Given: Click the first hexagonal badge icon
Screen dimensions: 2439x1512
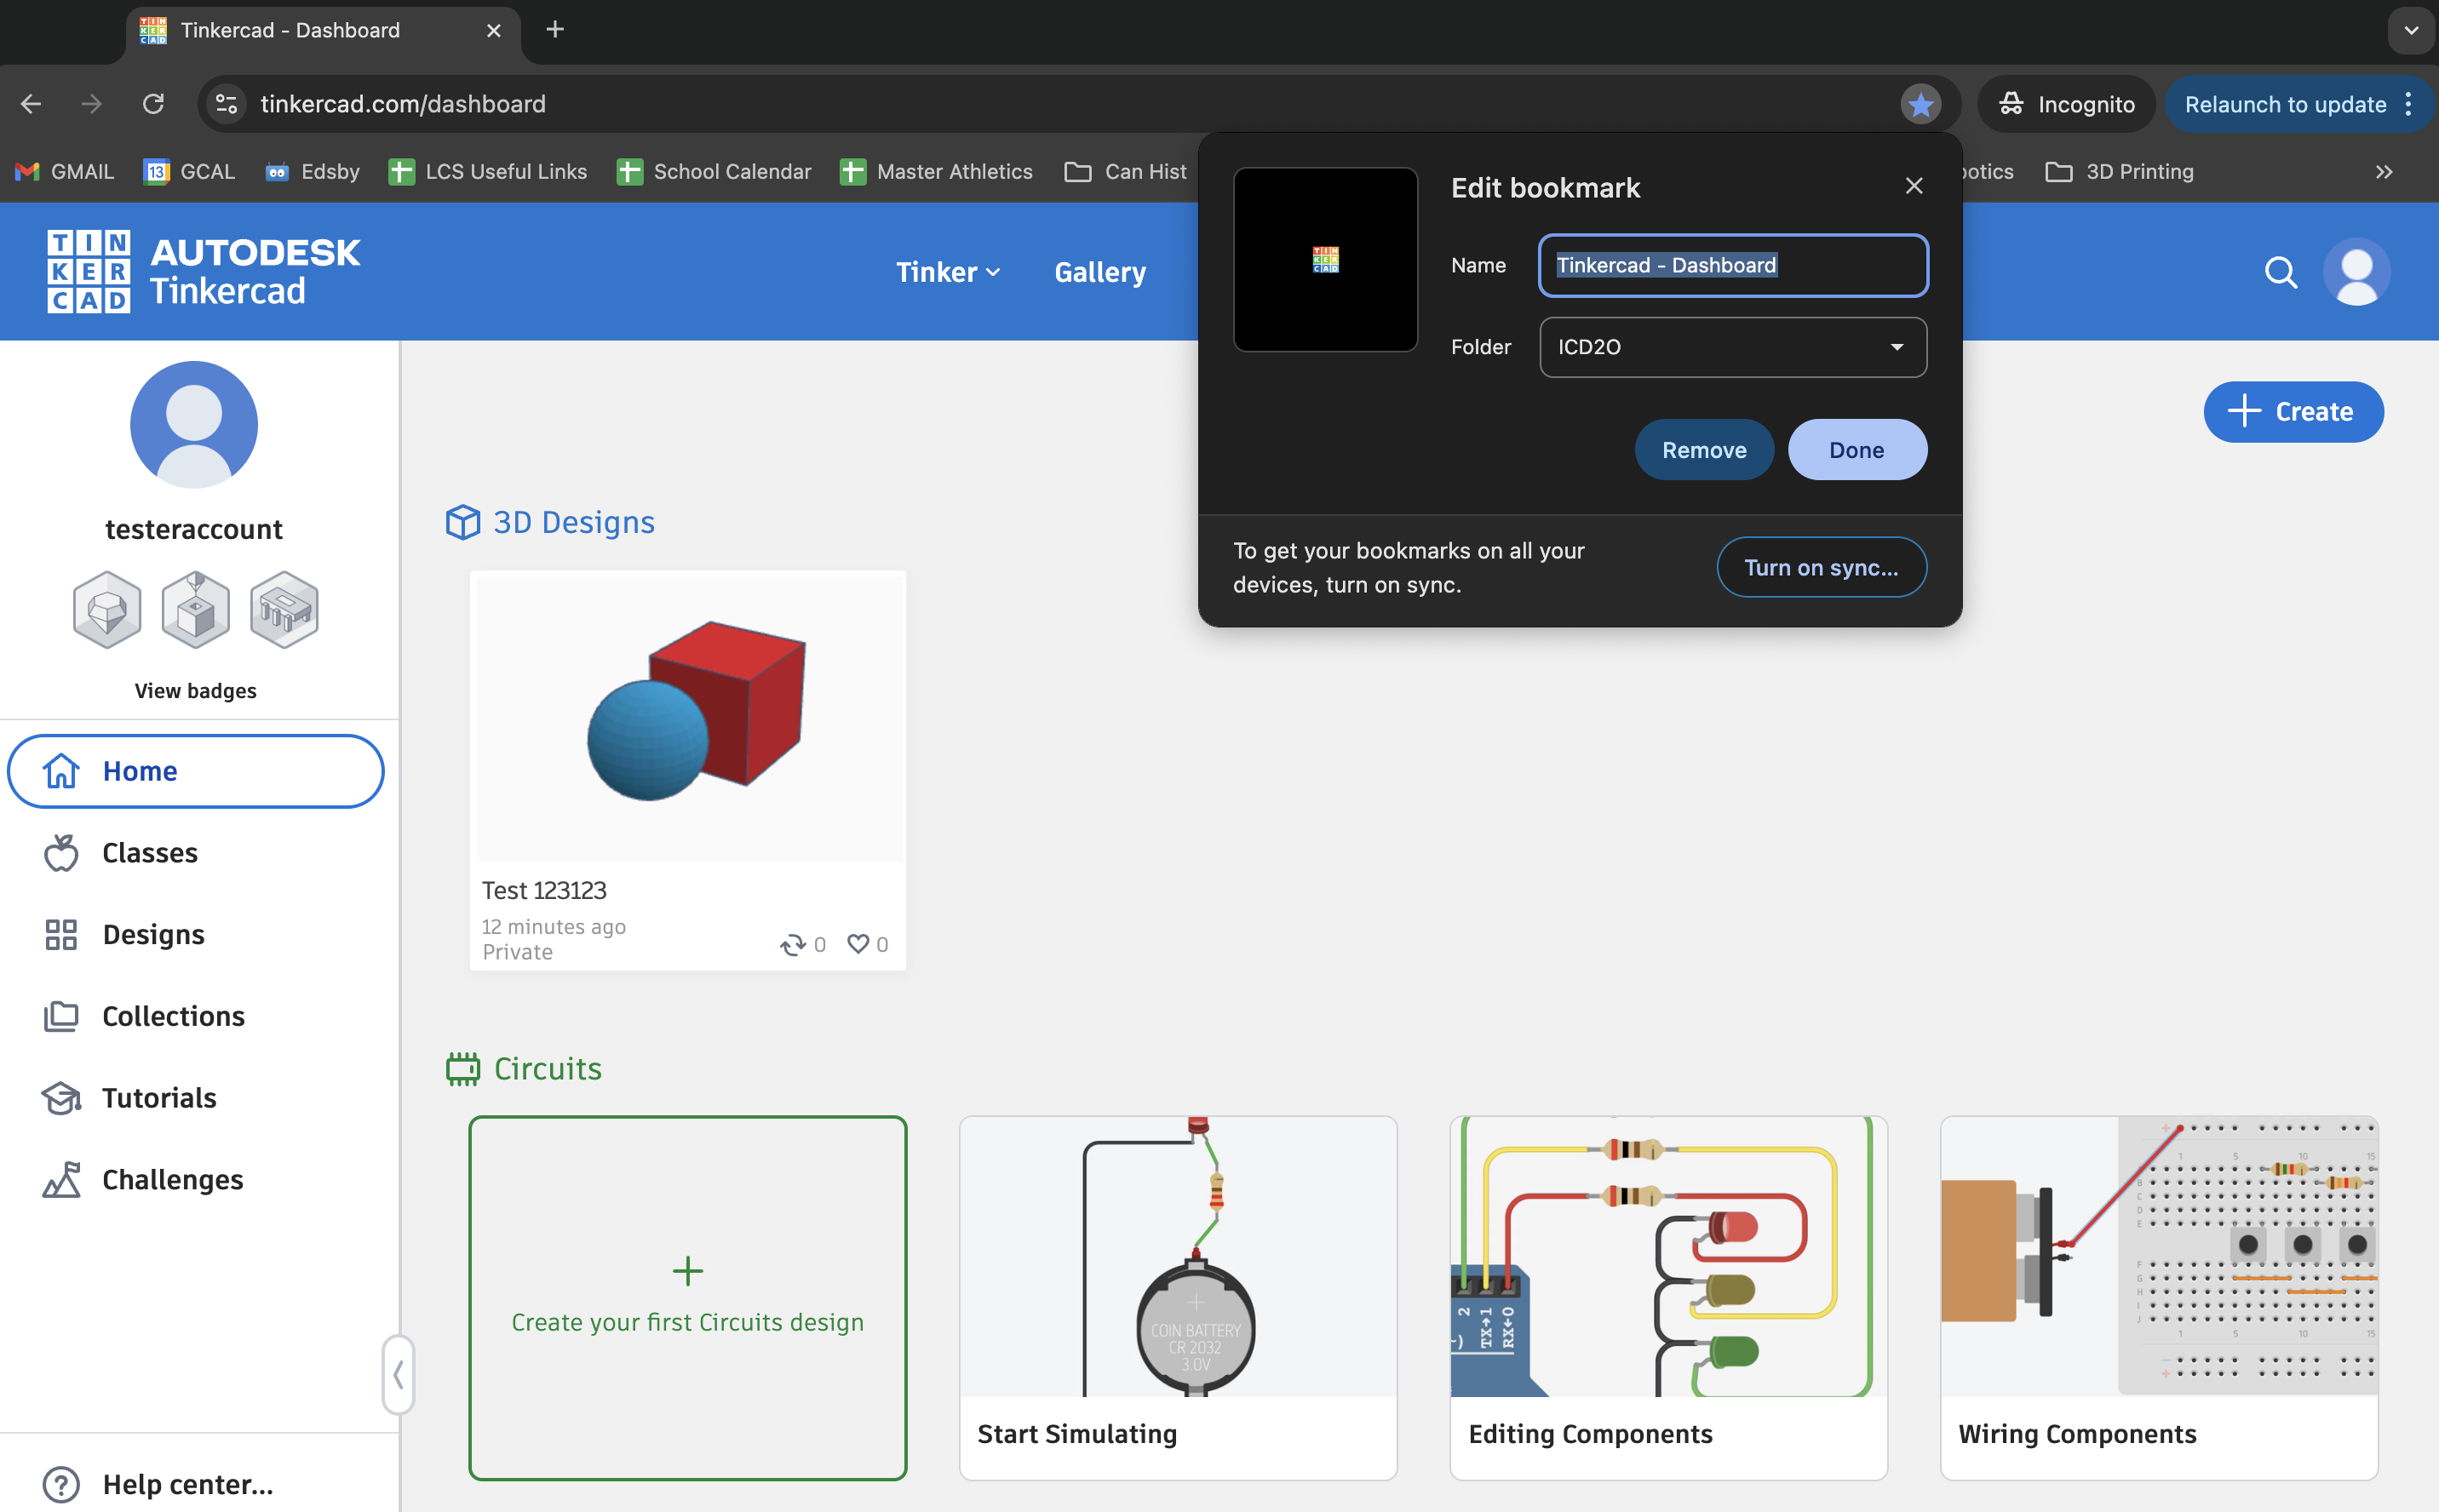Looking at the screenshot, I should (107, 610).
